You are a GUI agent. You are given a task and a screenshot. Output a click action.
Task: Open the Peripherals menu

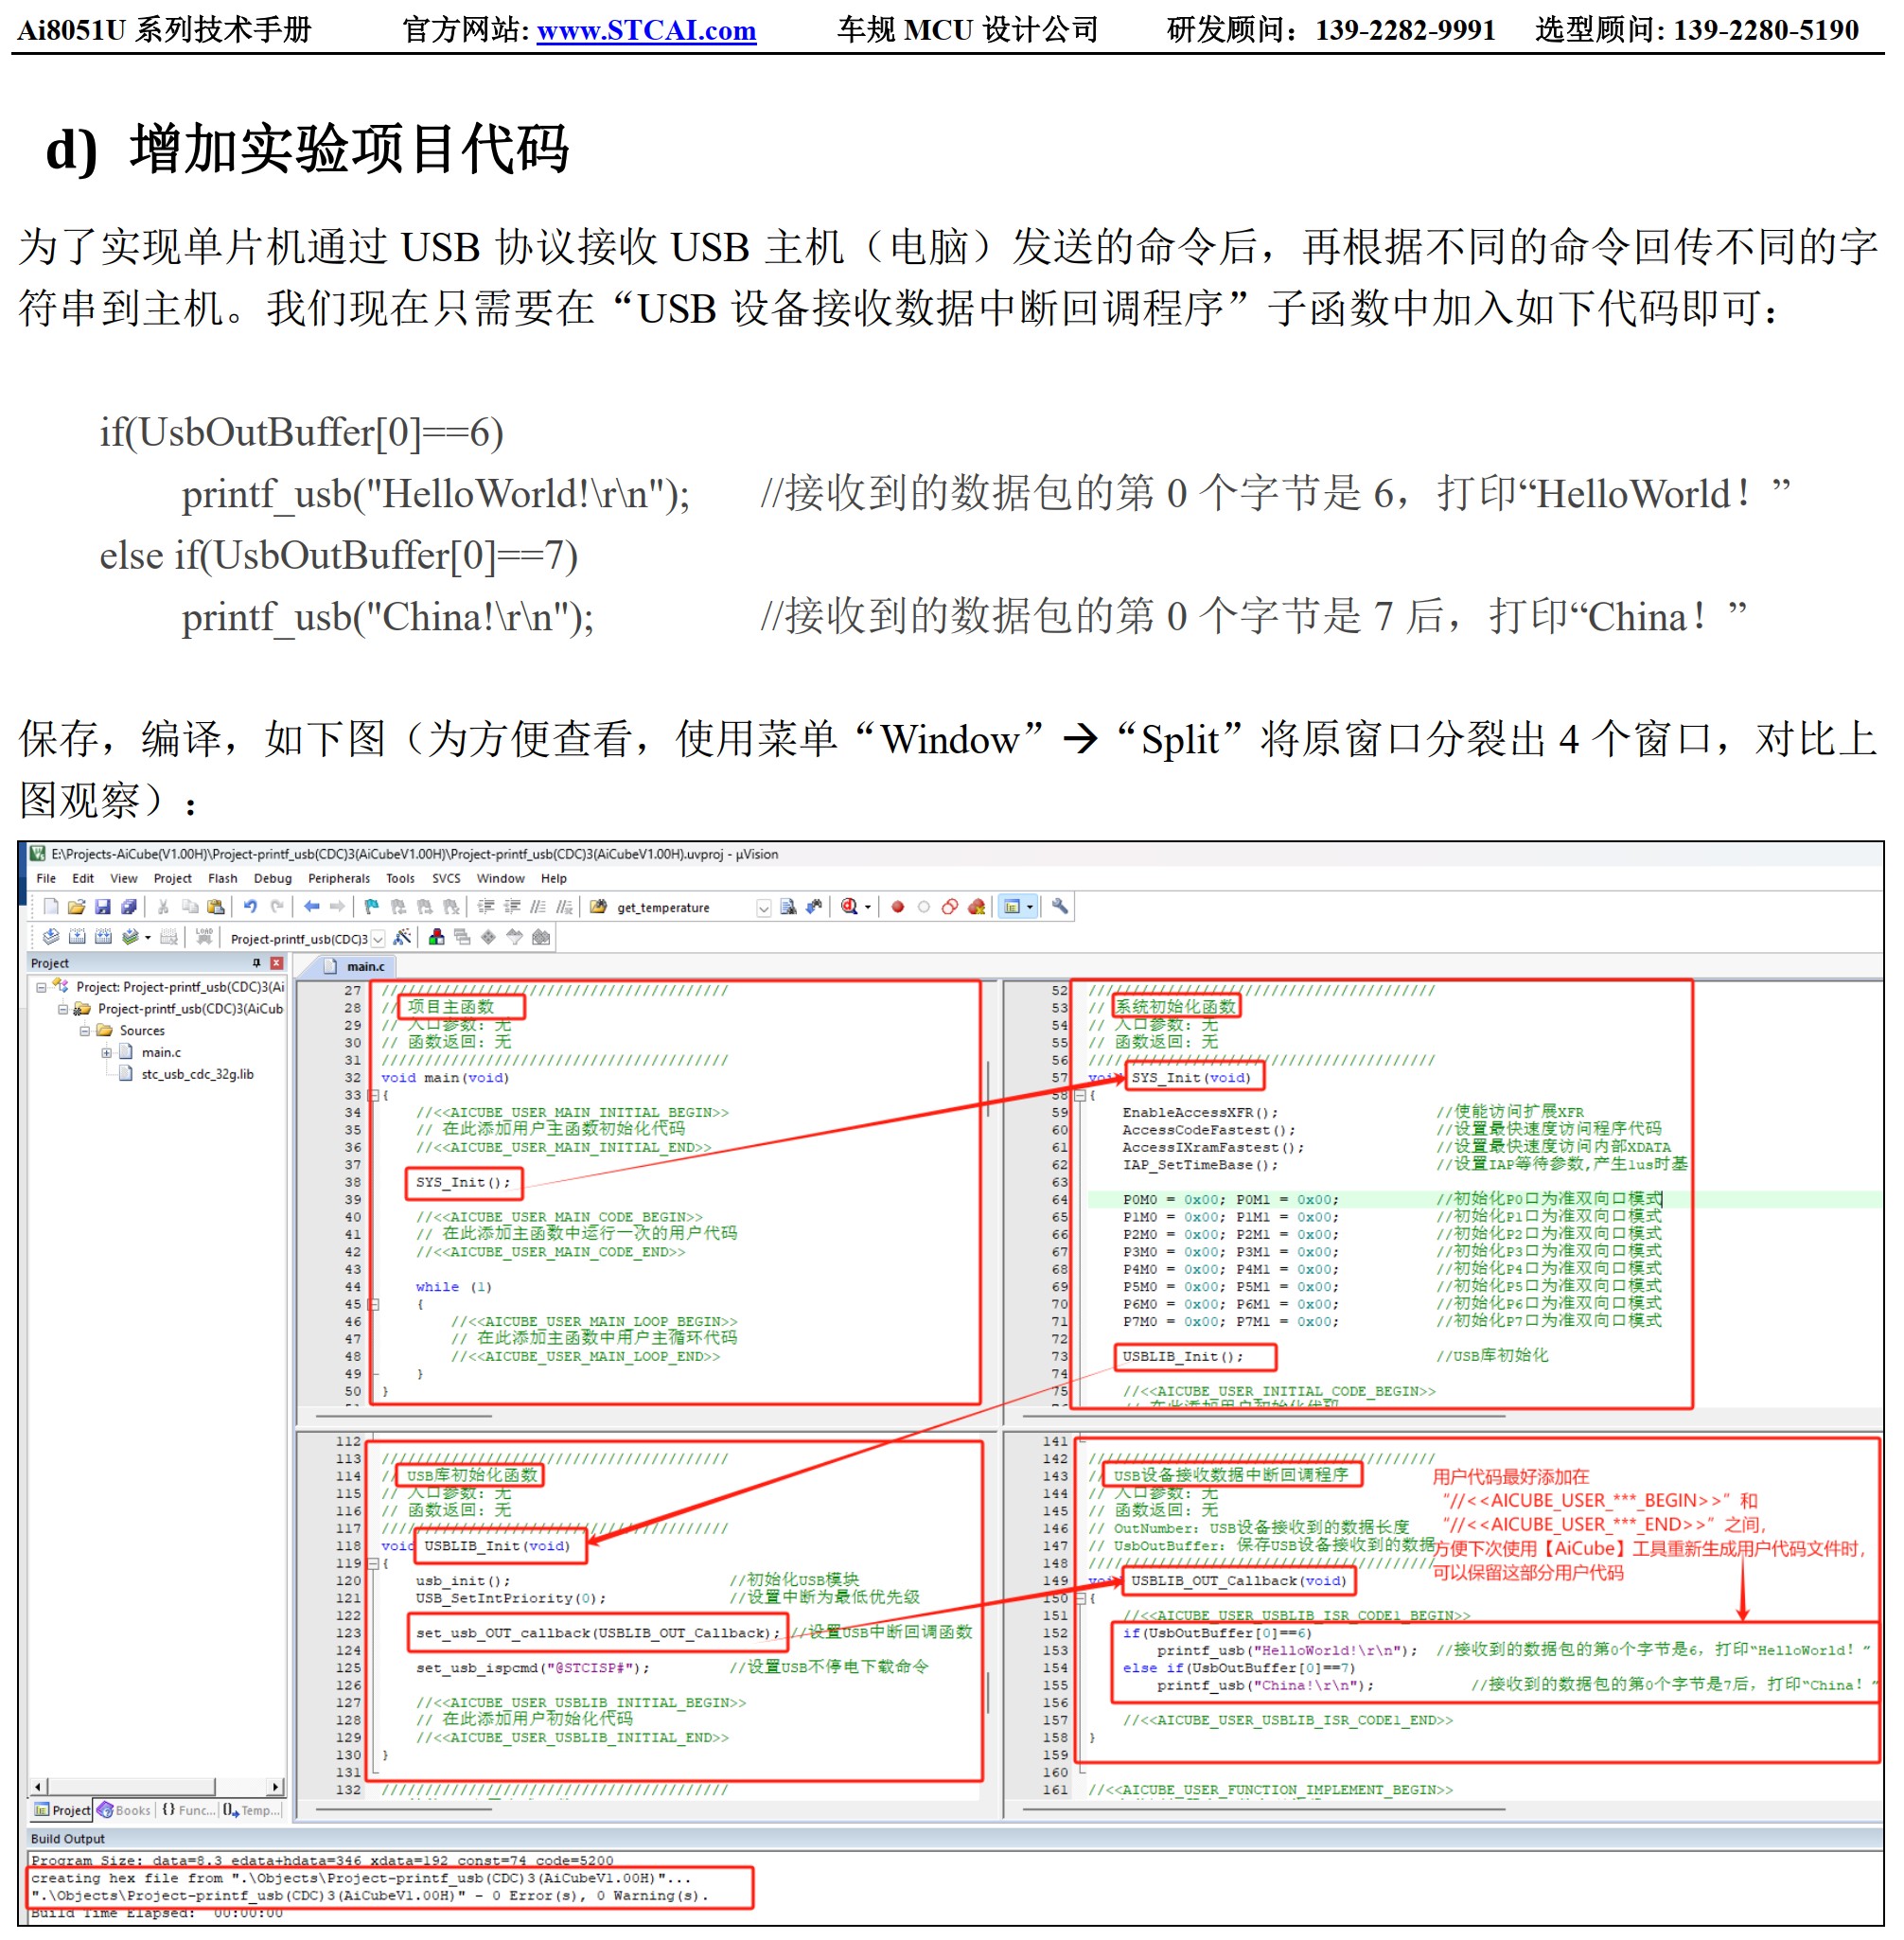338,879
